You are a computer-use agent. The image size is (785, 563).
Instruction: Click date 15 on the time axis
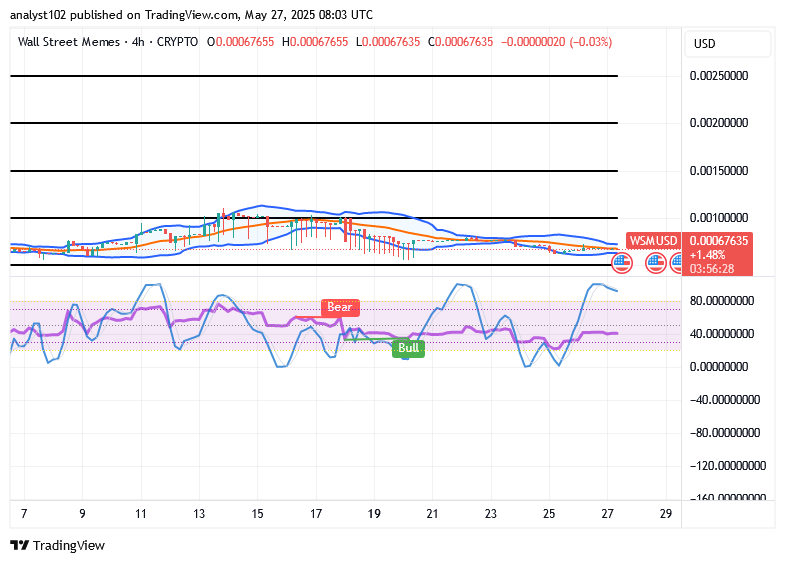pos(257,514)
